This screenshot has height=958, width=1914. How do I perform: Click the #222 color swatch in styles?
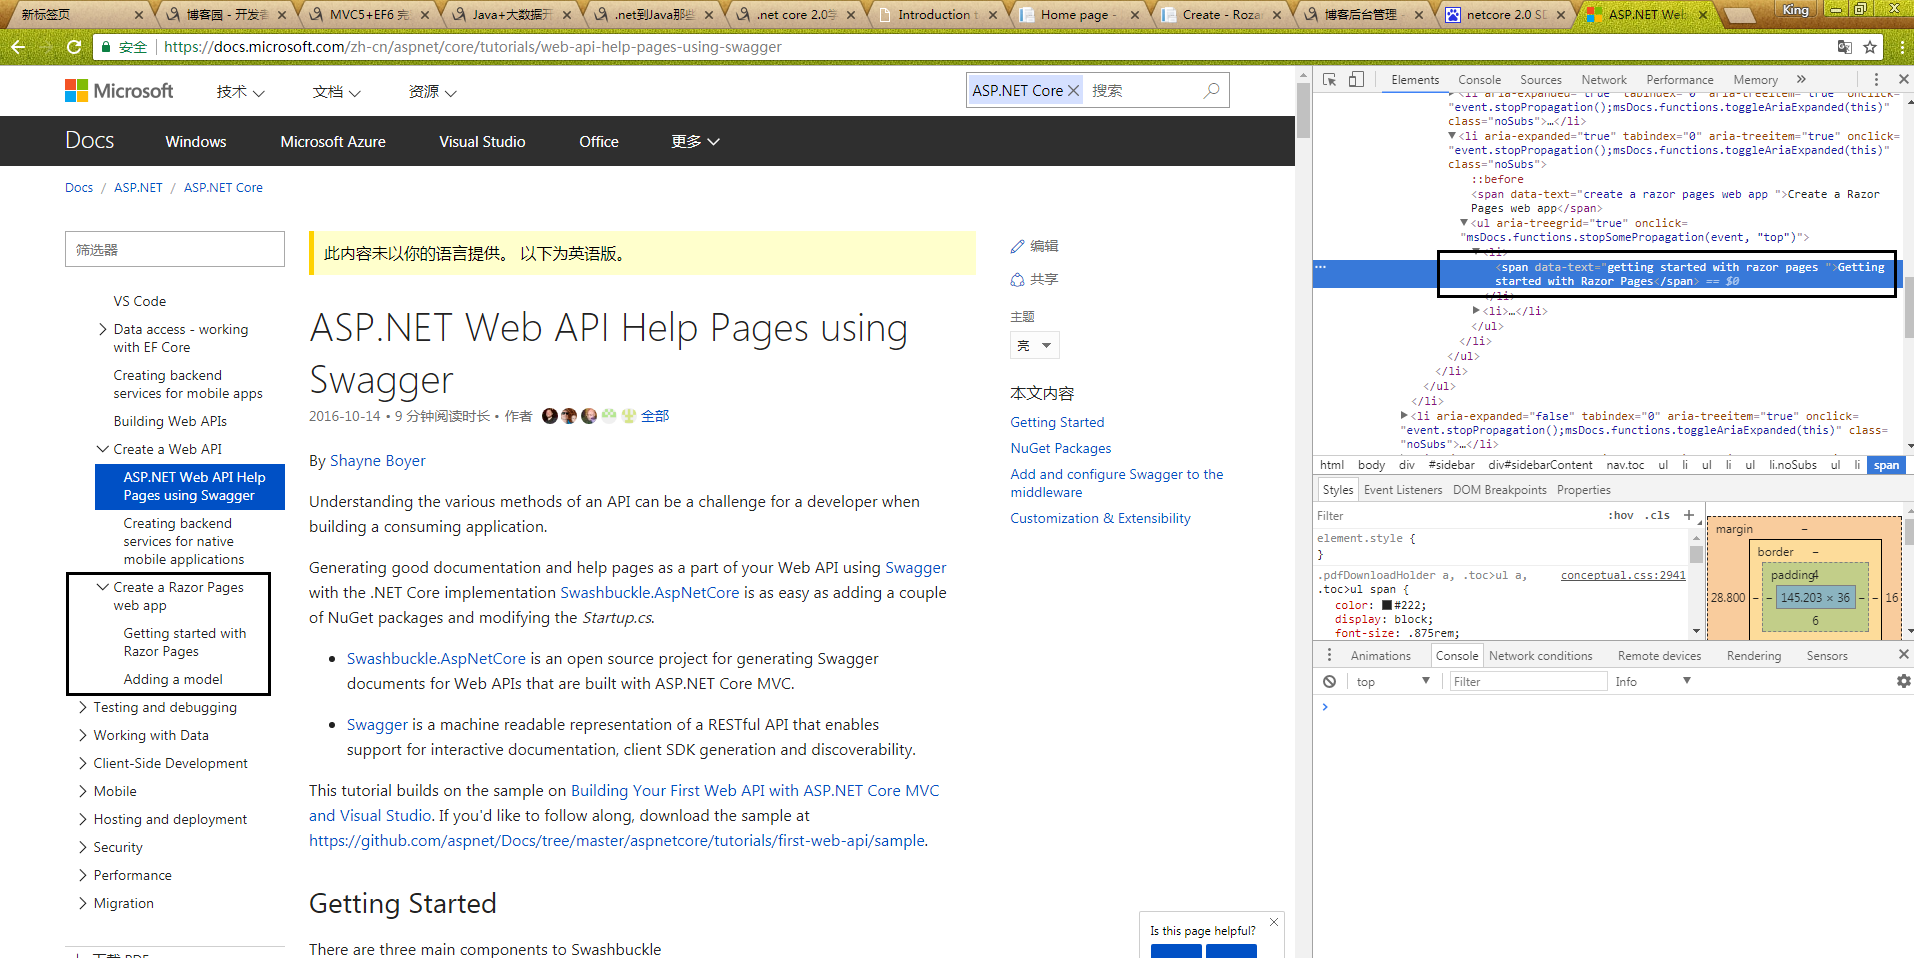(1386, 605)
